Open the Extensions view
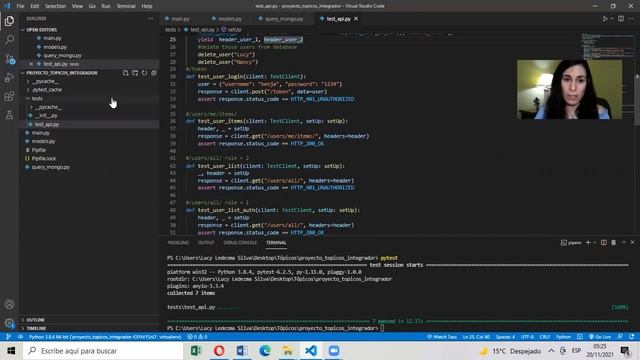The height and width of the screenshot is (360, 640). click(x=9, y=96)
